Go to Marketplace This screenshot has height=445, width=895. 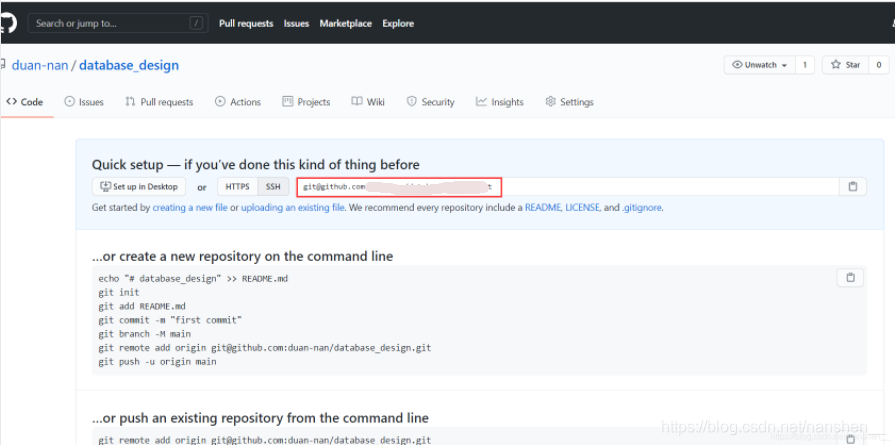[x=345, y=23]
